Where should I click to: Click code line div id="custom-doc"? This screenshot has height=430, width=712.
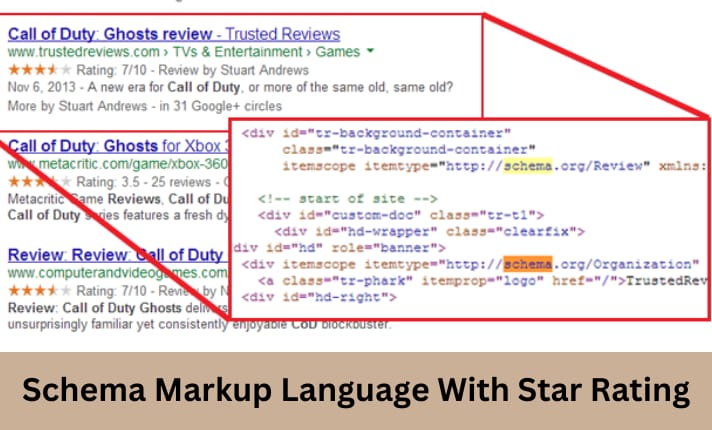[401, 215]
